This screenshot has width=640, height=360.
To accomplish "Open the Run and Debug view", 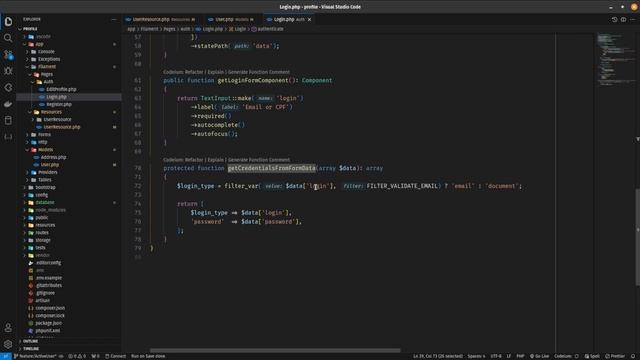I will 8,71.
